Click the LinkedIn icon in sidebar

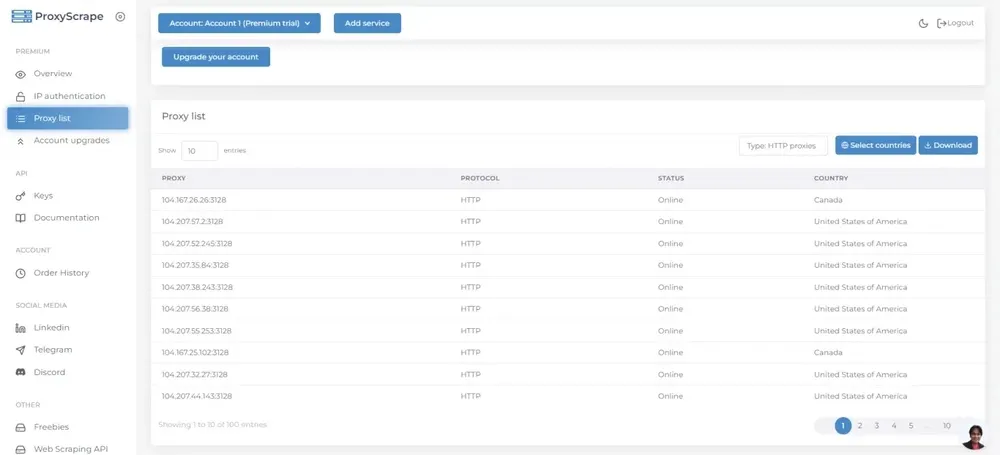click(20, 328)
